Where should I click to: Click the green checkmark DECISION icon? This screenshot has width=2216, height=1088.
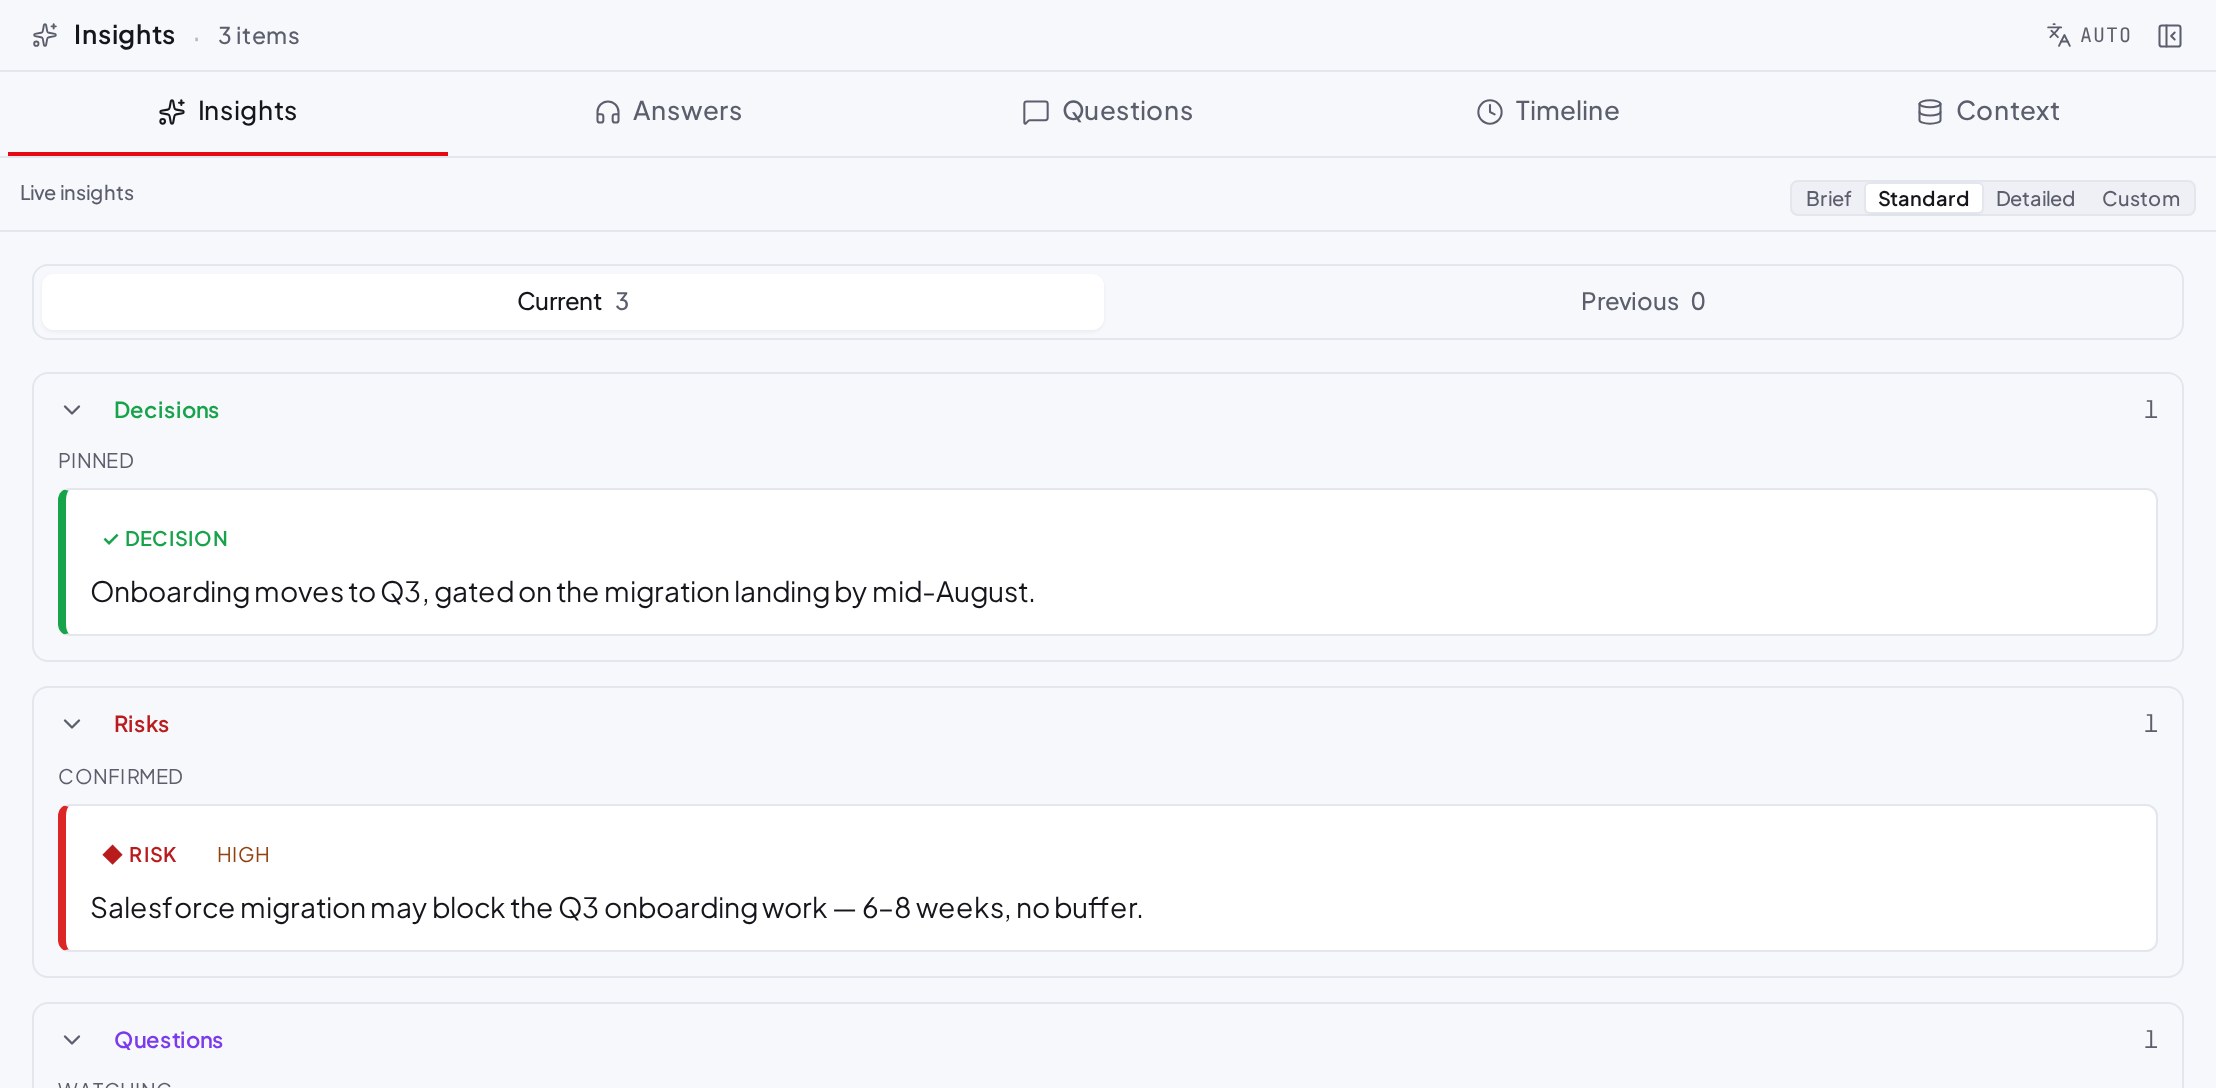[111, 539]
